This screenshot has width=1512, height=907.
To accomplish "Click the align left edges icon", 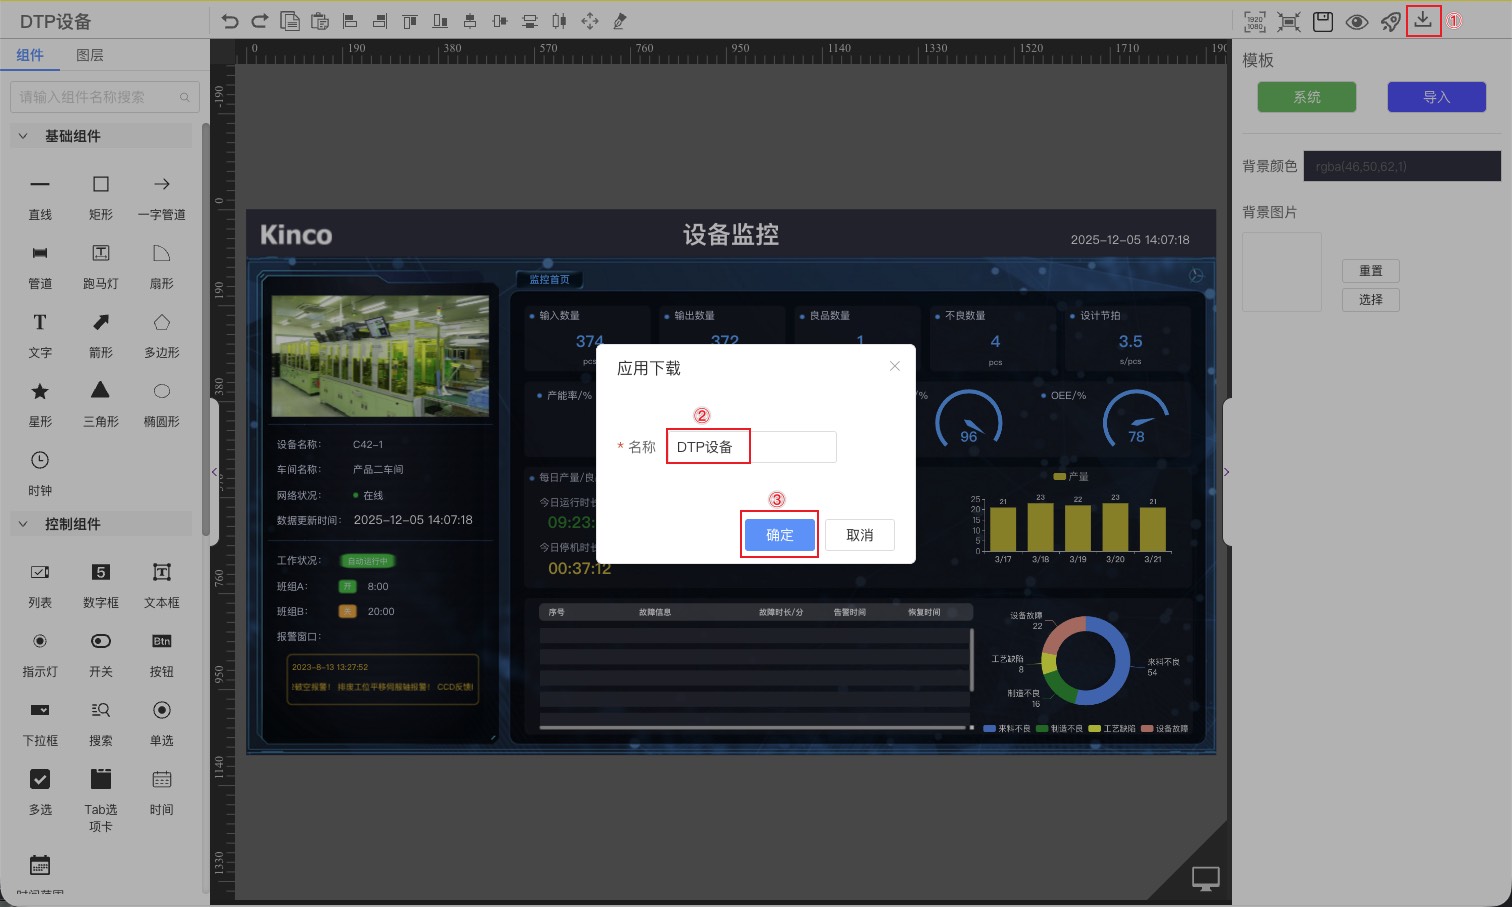I will pyautogui.click(x=350, y=21).
